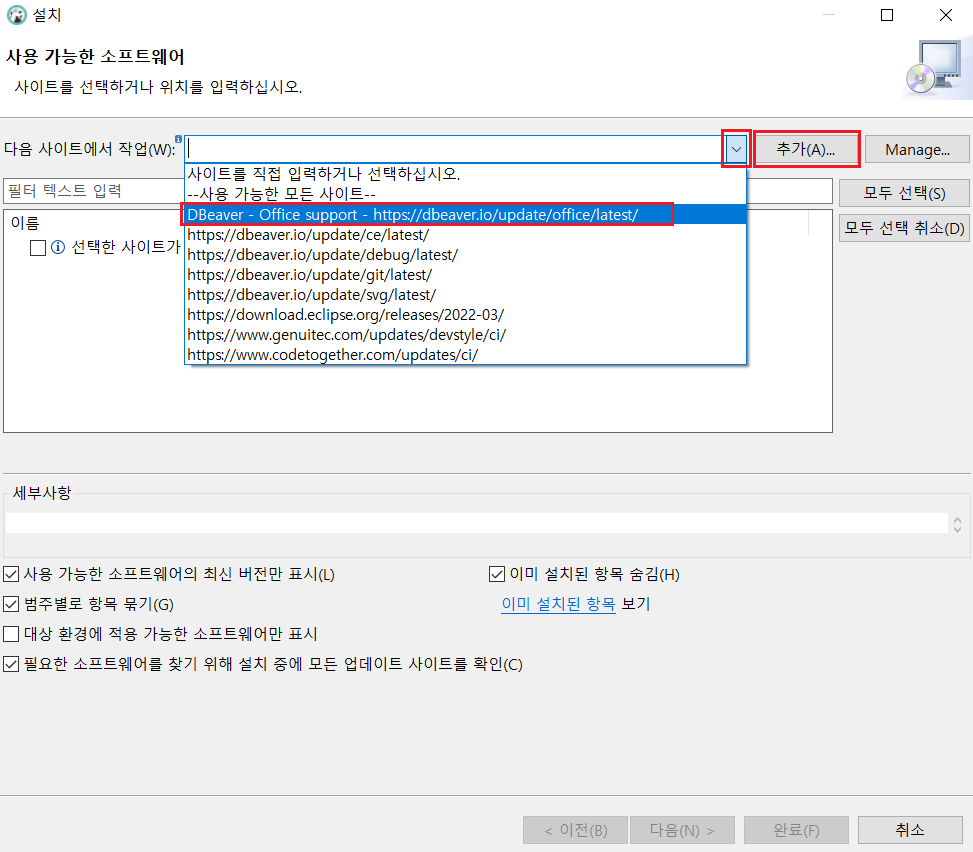Click the DBeaver icon in title bar
Image resolution: width=973 pixels, height=852 pixels.
click(x=16, y=15)
